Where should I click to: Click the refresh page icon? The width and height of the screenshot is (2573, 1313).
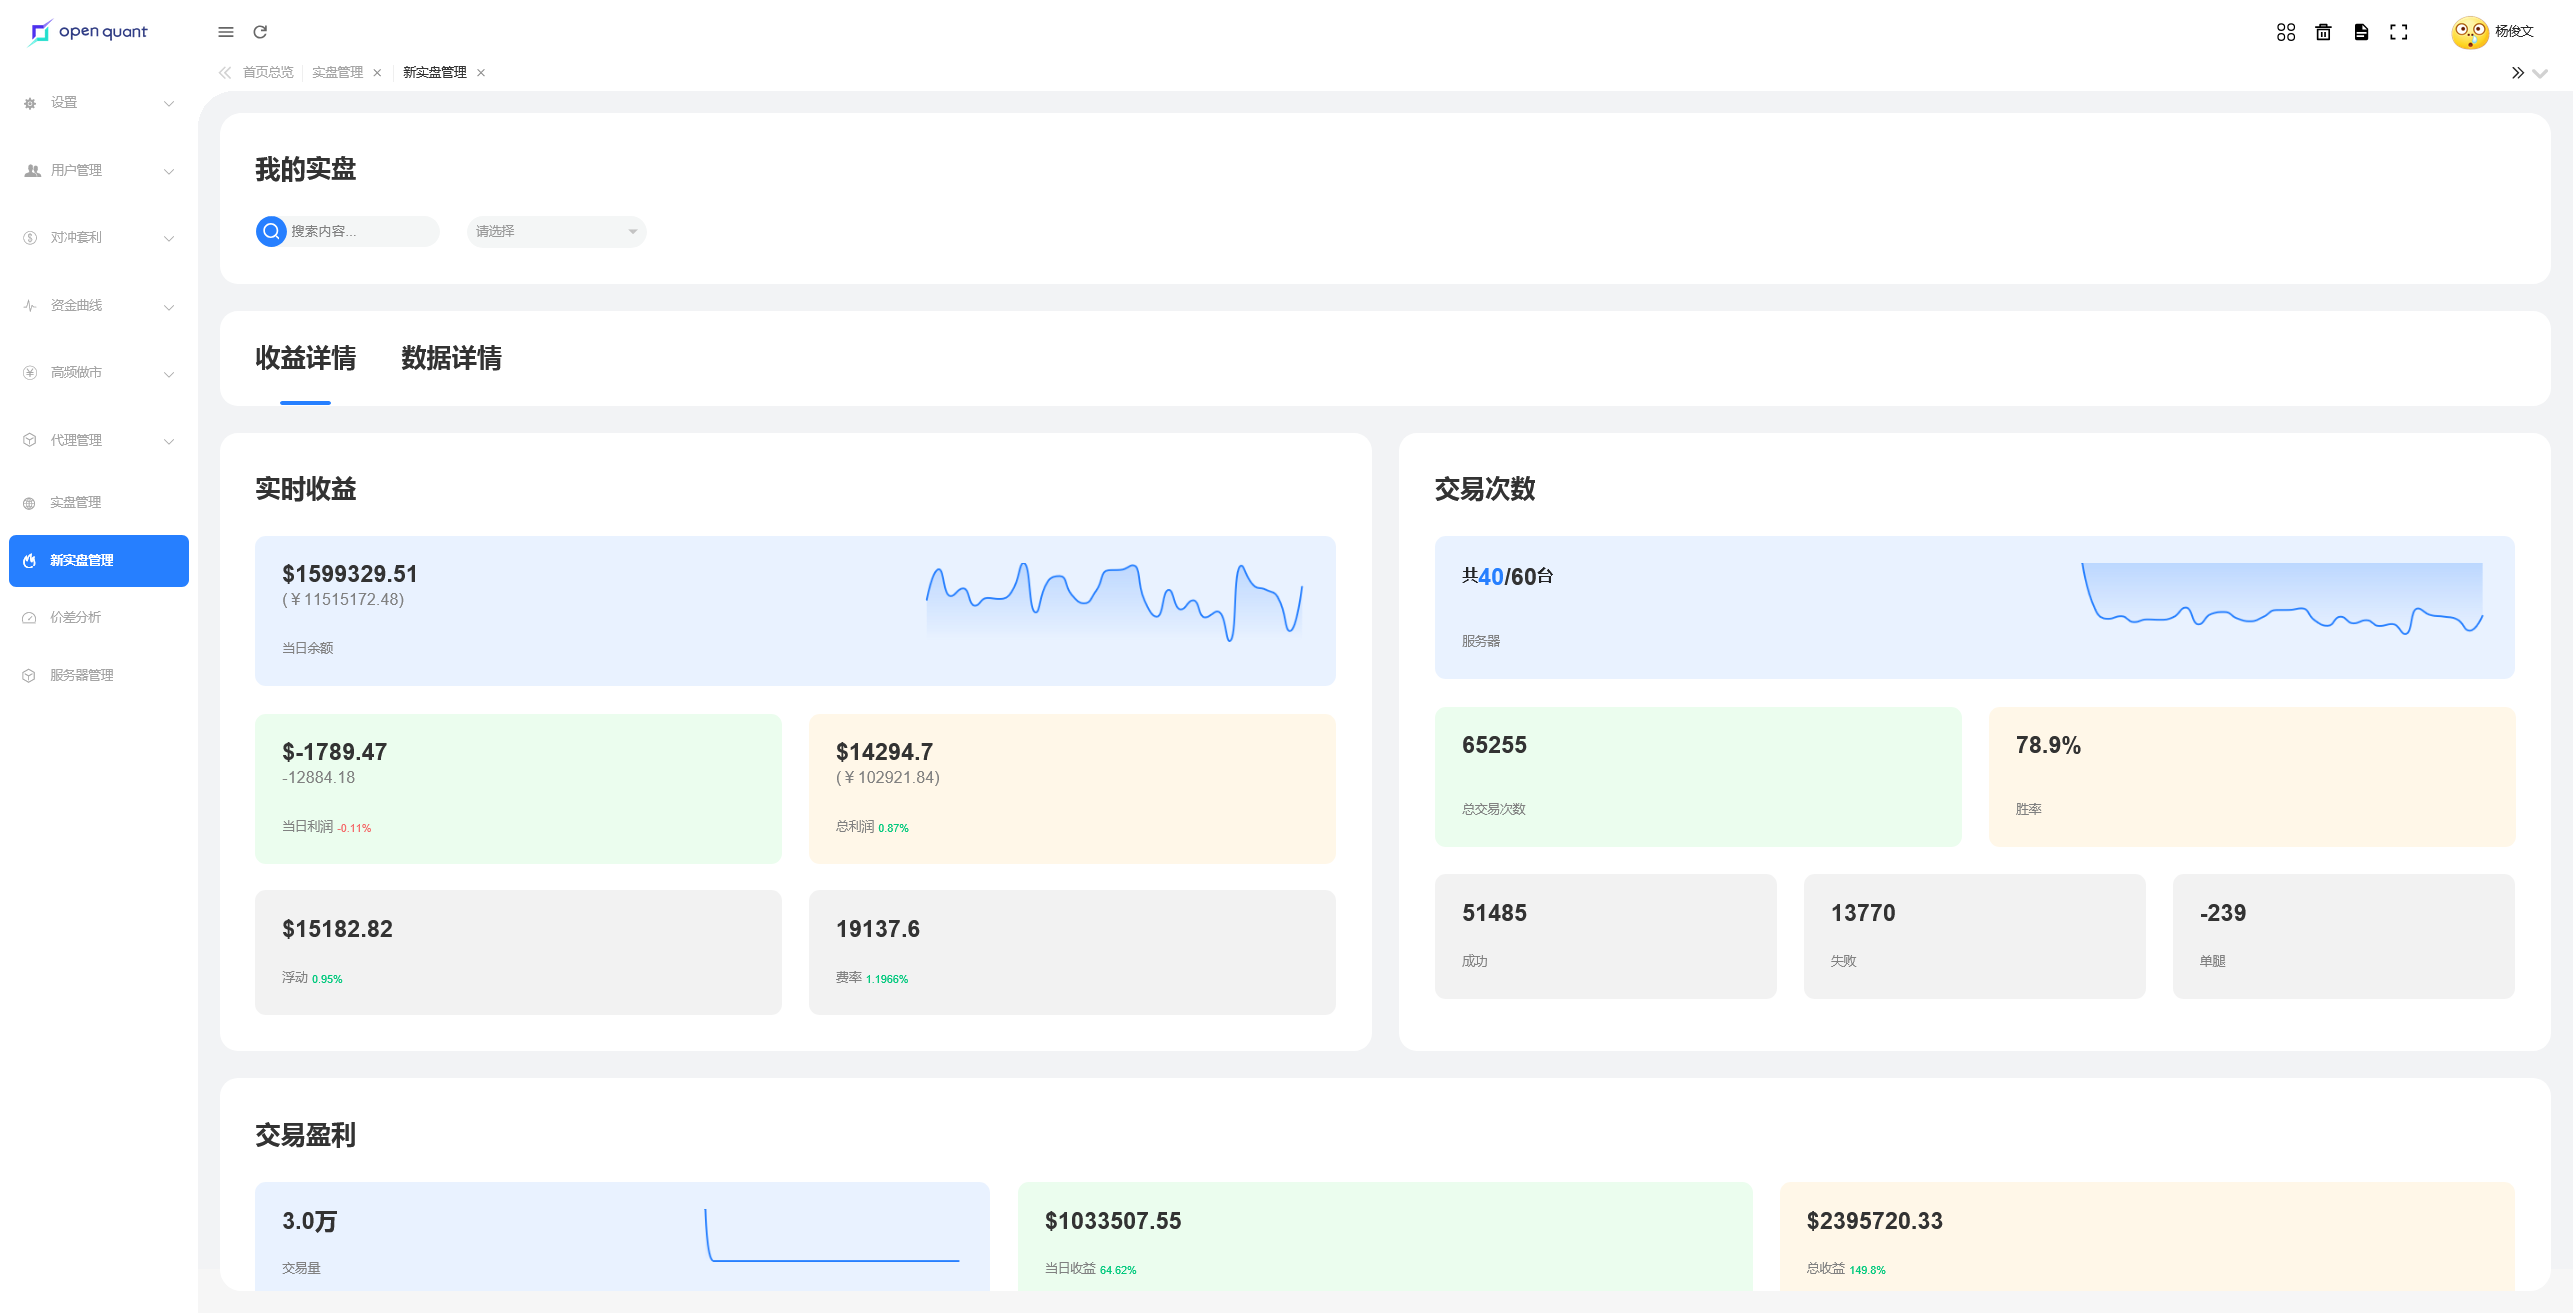click(x=260, y=32)
